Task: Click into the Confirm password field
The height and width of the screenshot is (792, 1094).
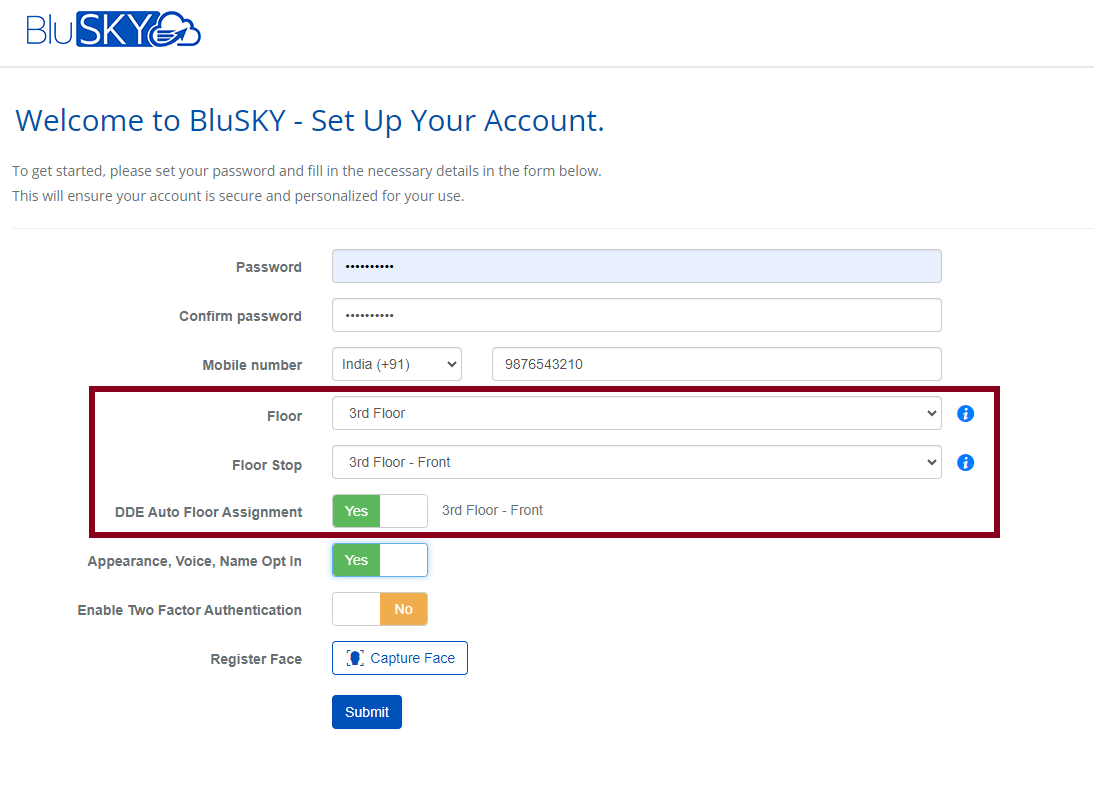Action: click(636, 315)
